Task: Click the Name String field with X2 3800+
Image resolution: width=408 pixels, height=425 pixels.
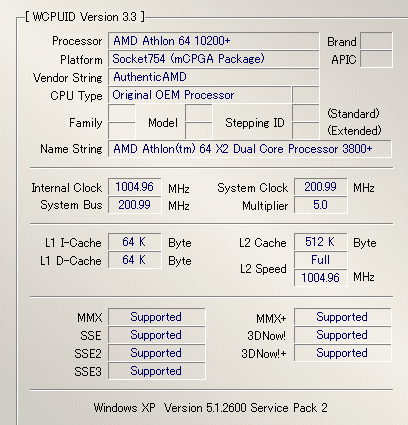Action: [250, 149]
